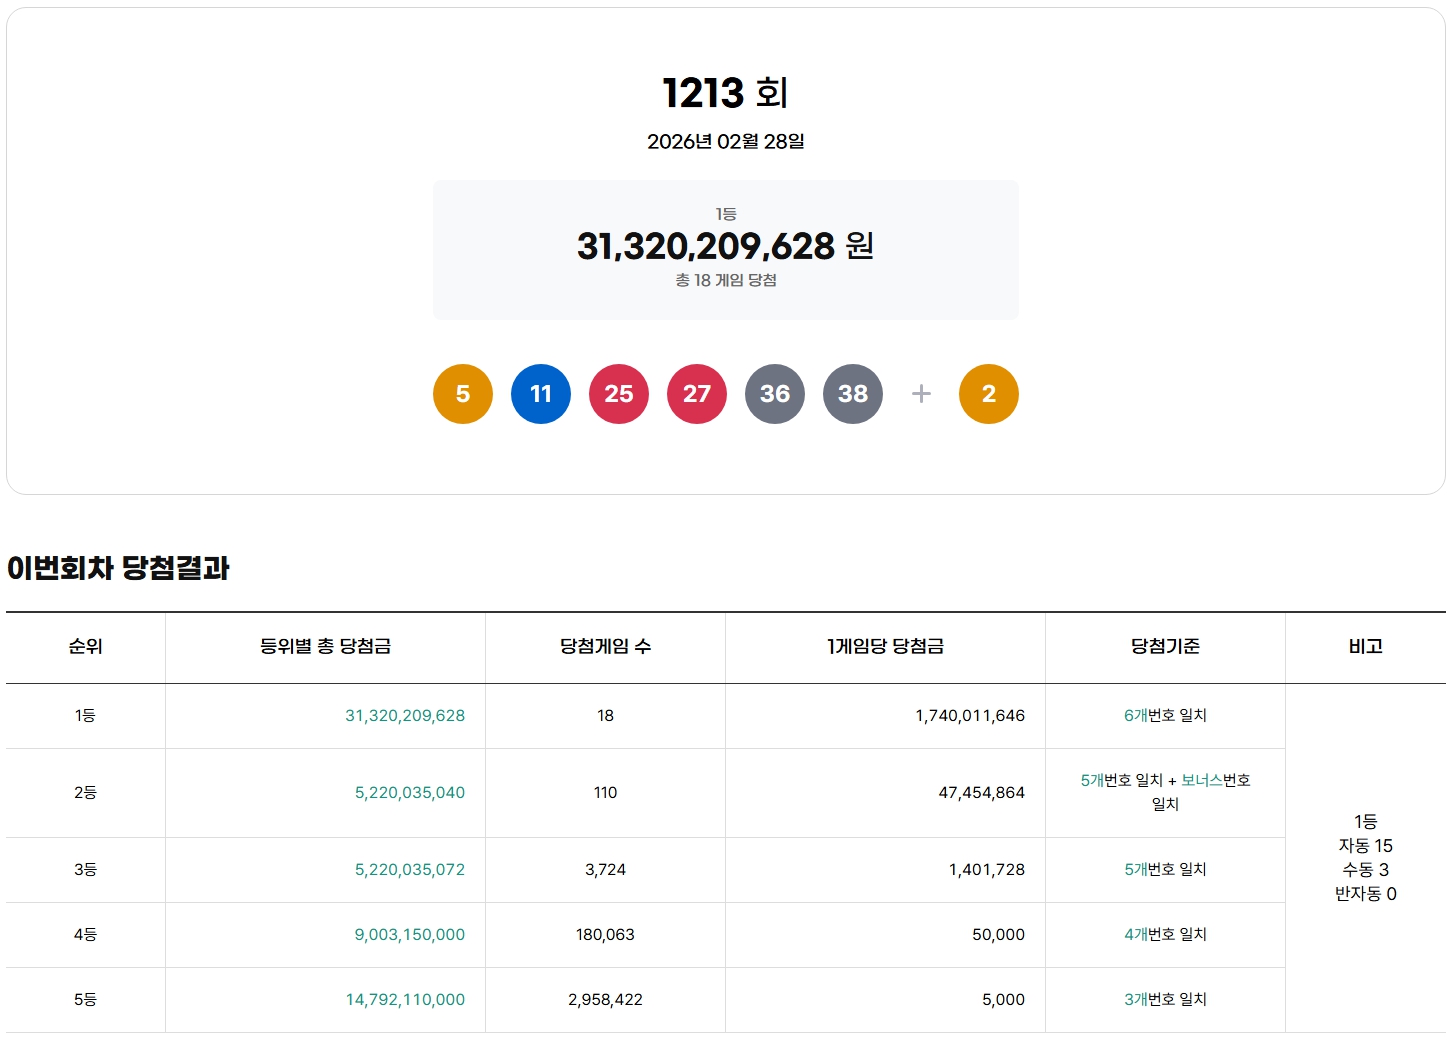Screen dimensions: 1454x1040
Task: Click the blue ball number 11
Action: (541, 394)
